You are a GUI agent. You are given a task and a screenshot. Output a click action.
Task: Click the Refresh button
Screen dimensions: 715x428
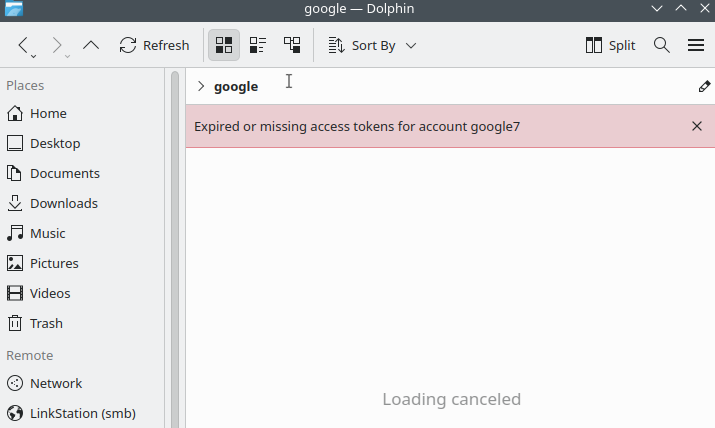[154, 45]
